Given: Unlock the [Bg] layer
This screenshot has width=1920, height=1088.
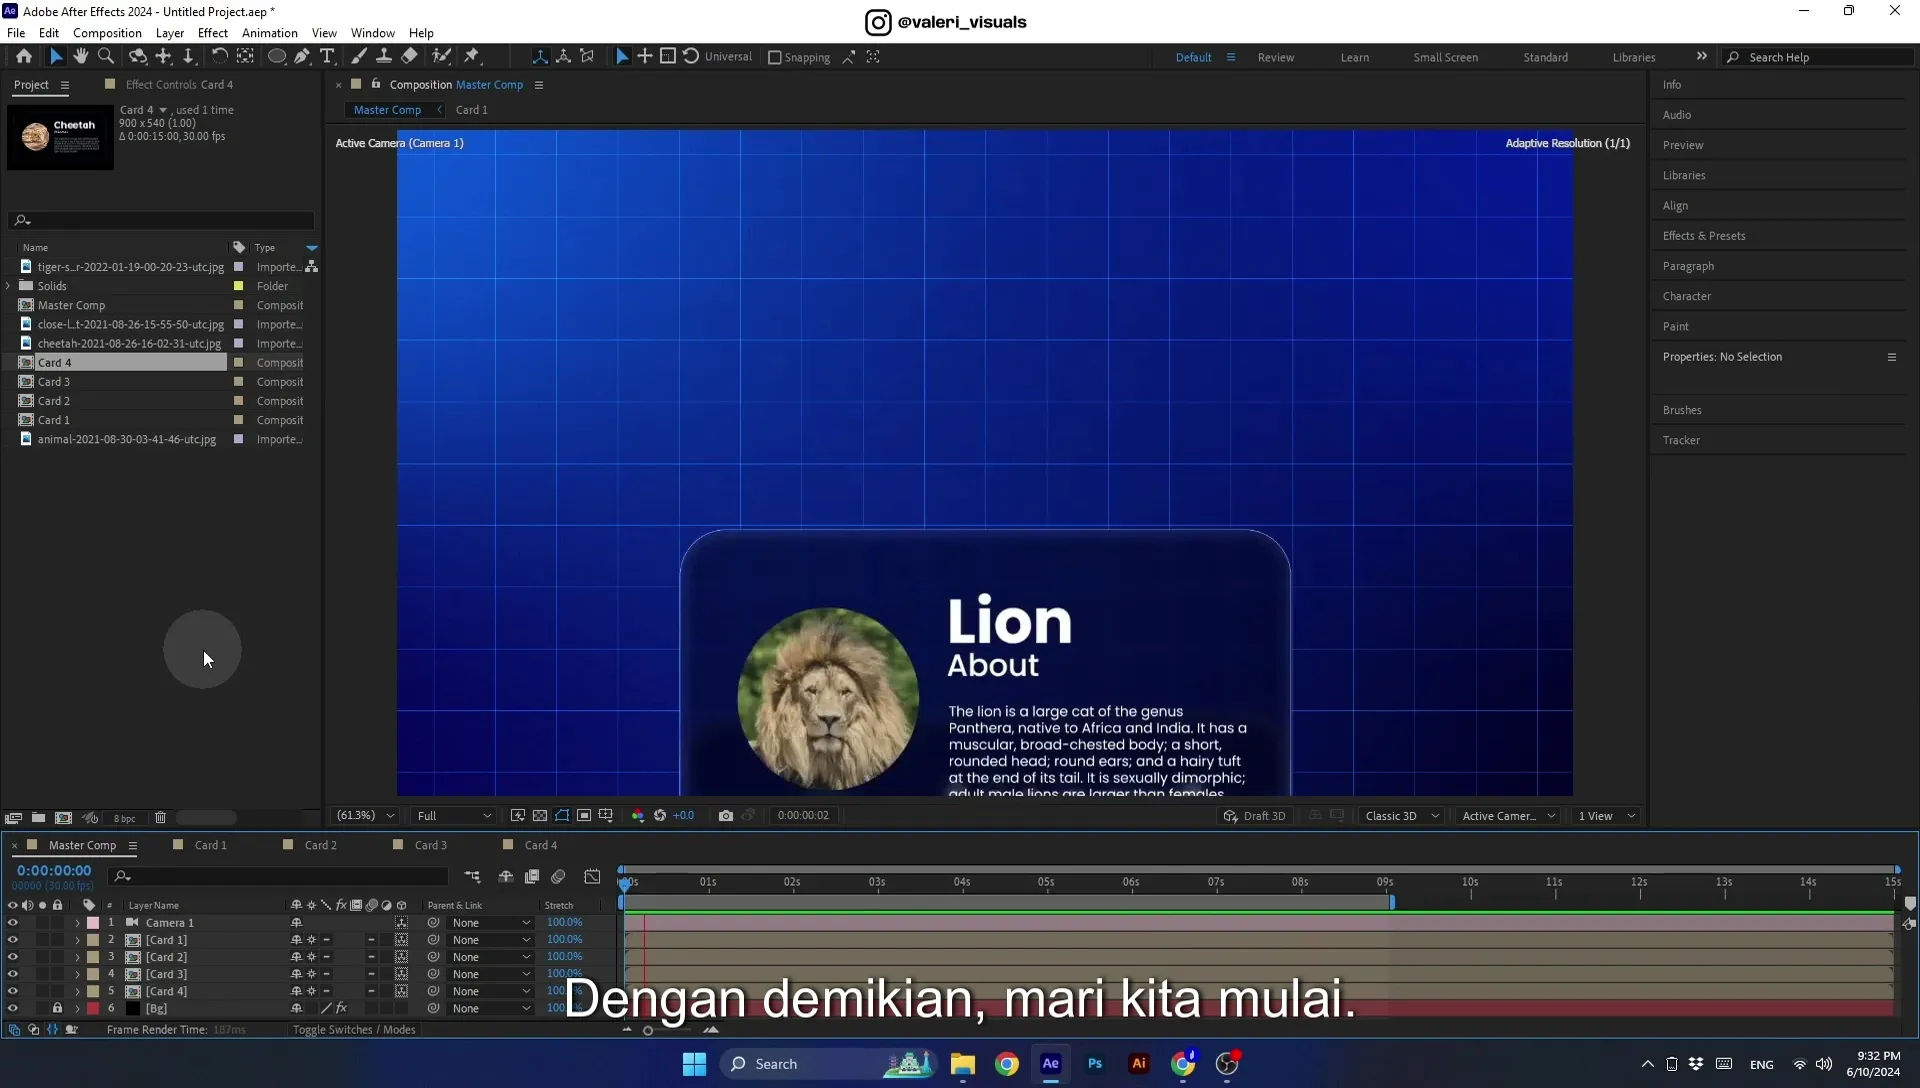Looking at the screenshot, I should (x=57, y=1009).
